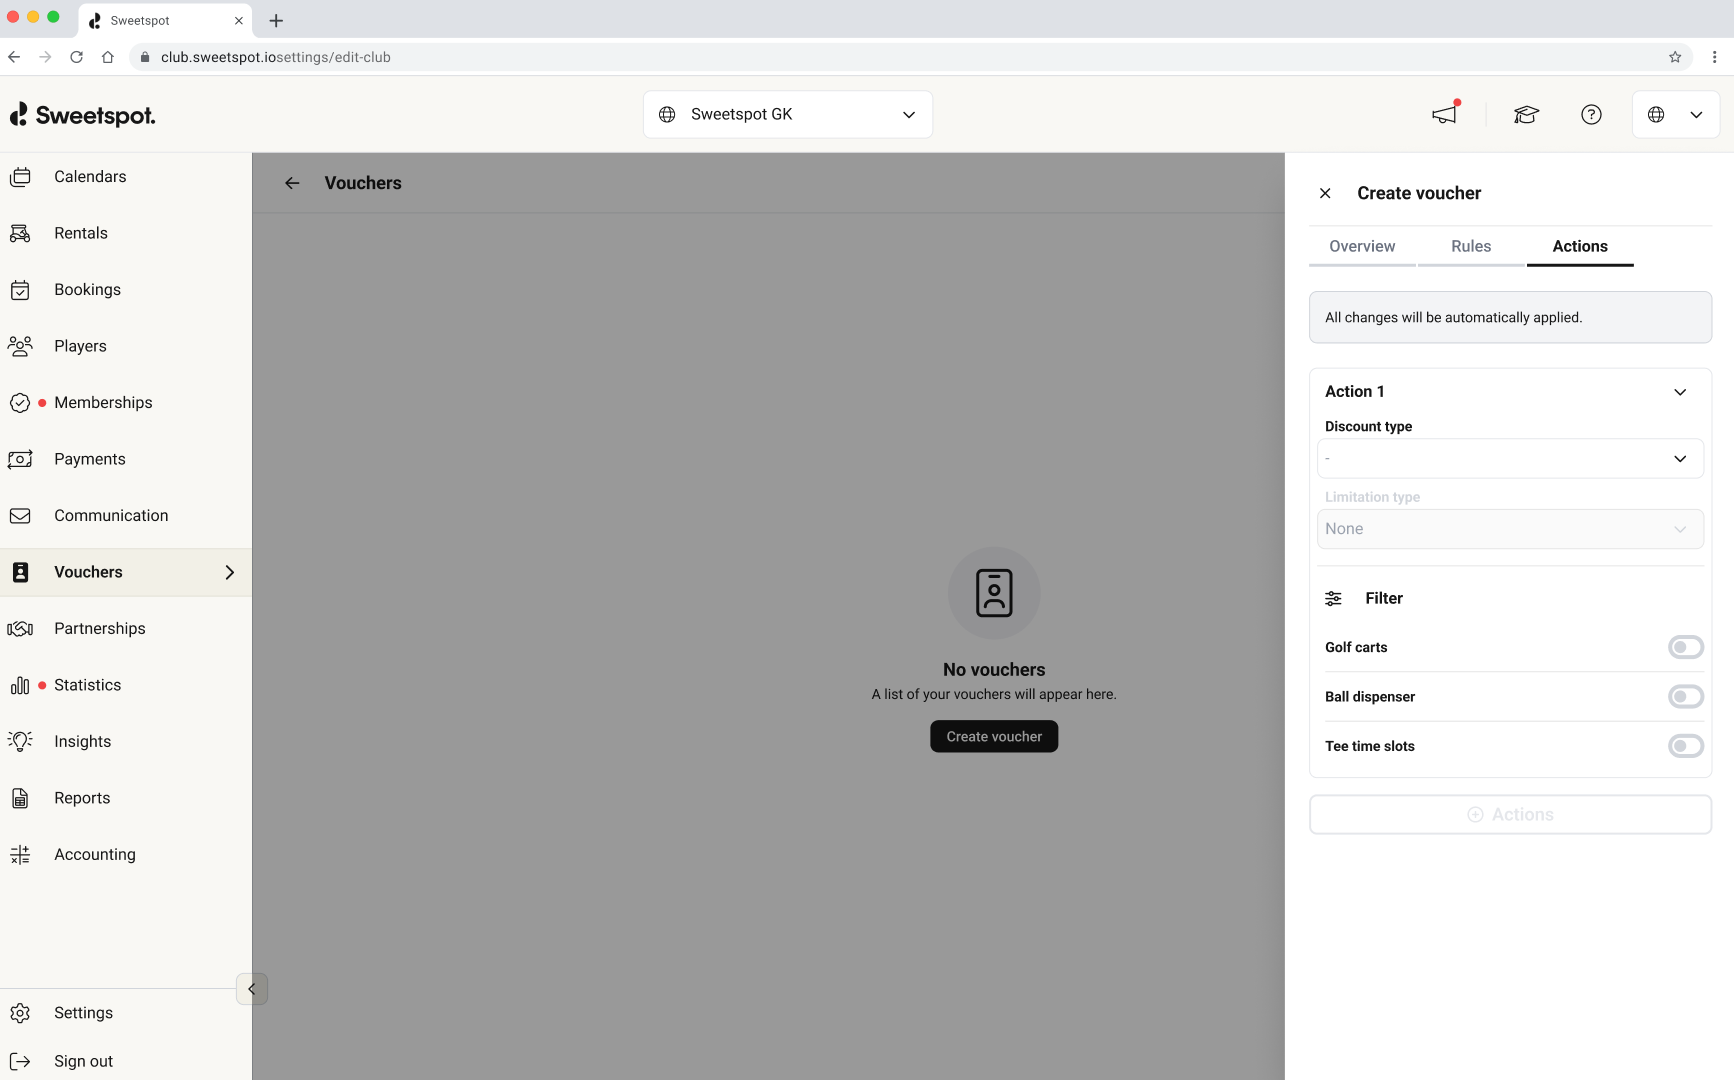This screenshot has height=1080, width=1734.
Task: Click the Rentals golf cart icon
Action: tap(20, 233)
